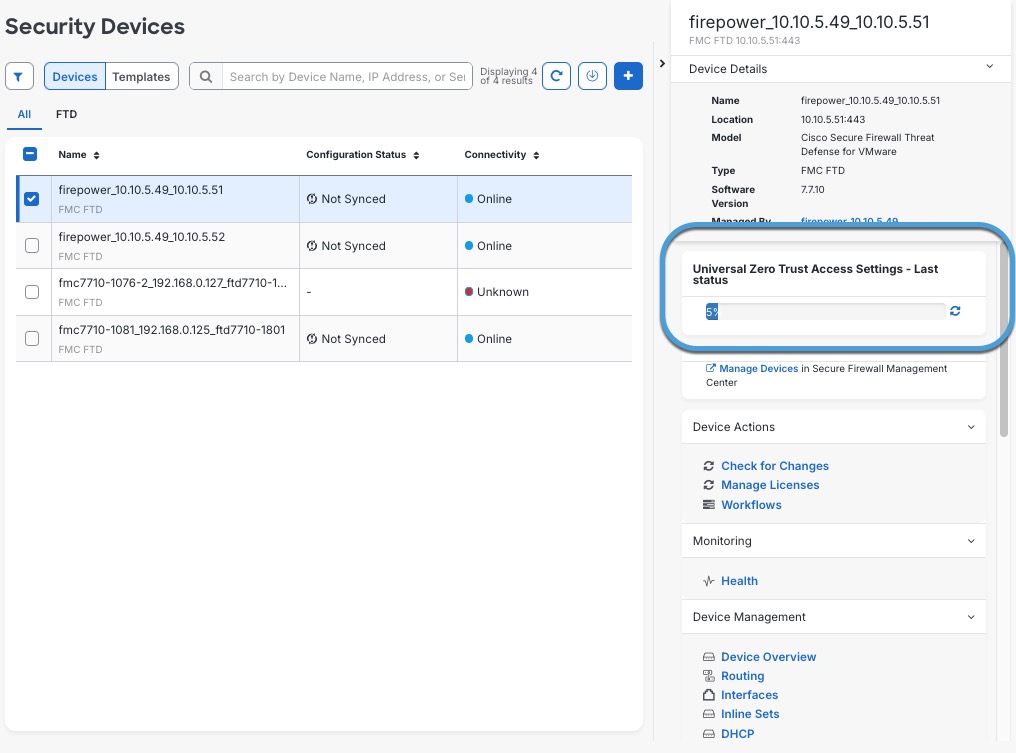Click the Zero Trust progress bar
The height and width of the screenshot is (753, 1016).
825,312
